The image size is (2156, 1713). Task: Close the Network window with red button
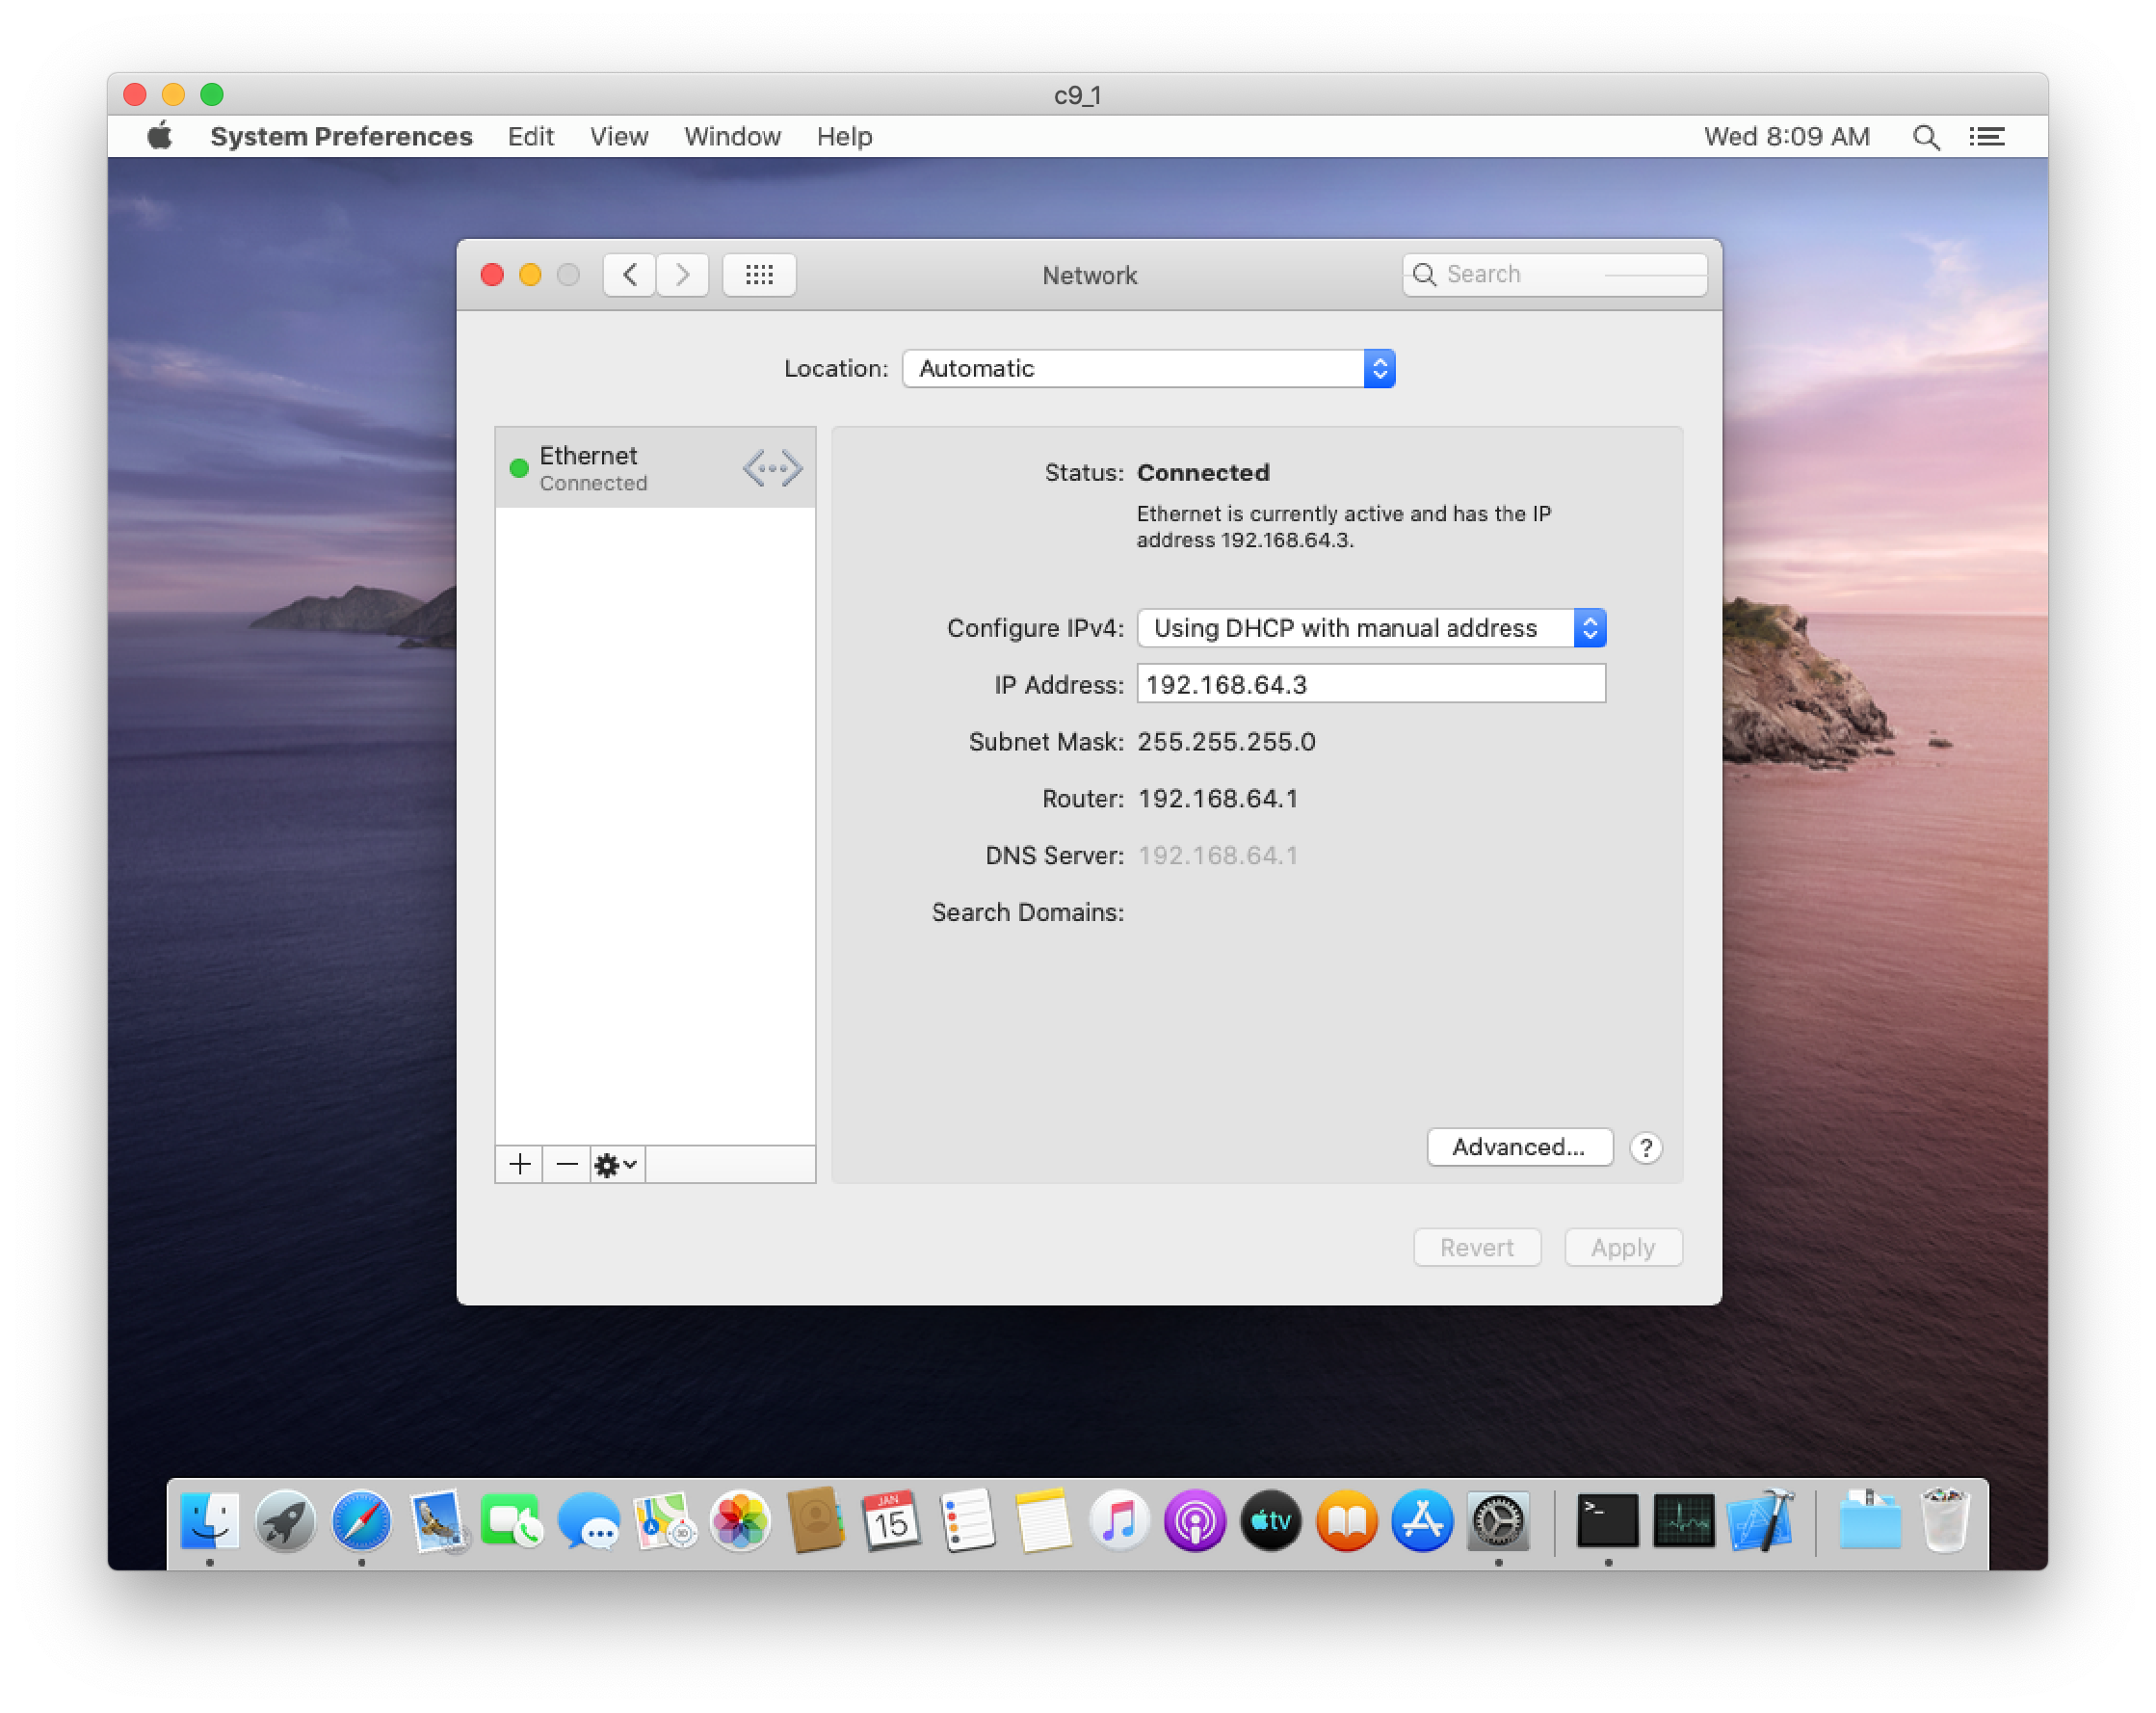[x=491, y=274]
